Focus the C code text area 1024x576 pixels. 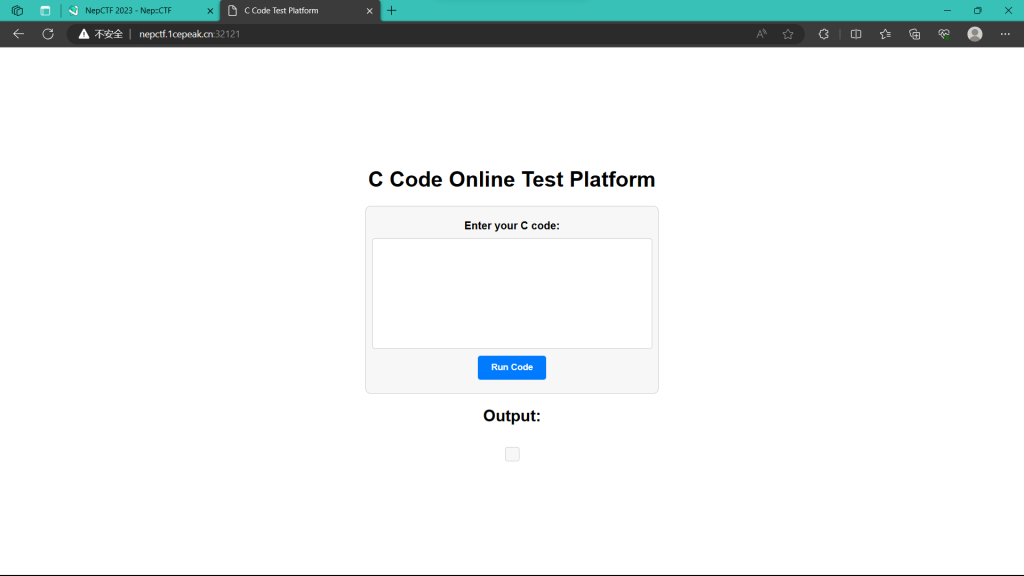pos(512,293)
